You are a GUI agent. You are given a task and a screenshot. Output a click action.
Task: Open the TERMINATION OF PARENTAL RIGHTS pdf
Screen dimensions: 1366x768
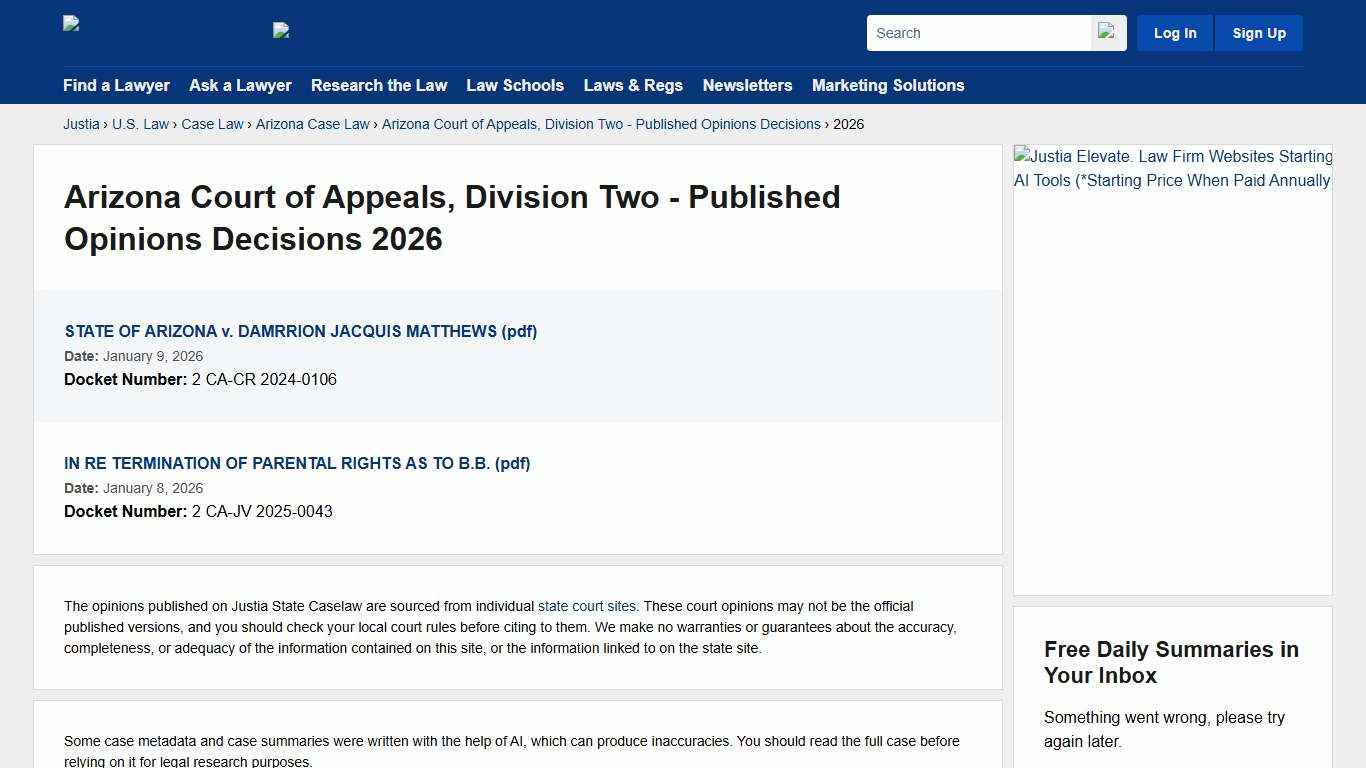pyautogui.click(x=297, y=463)
